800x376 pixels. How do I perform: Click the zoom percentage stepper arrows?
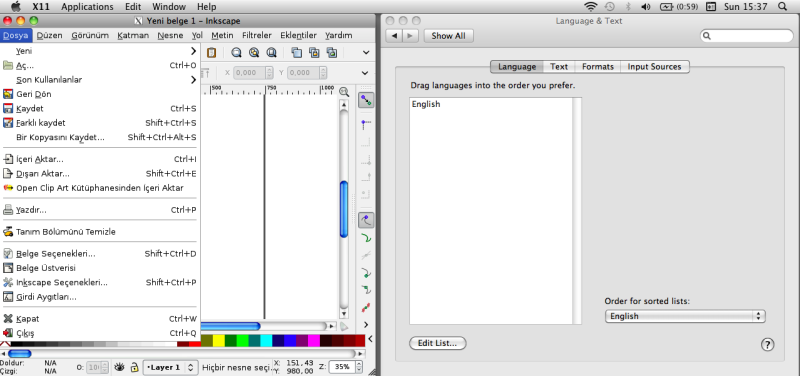(x=360, y=367)
